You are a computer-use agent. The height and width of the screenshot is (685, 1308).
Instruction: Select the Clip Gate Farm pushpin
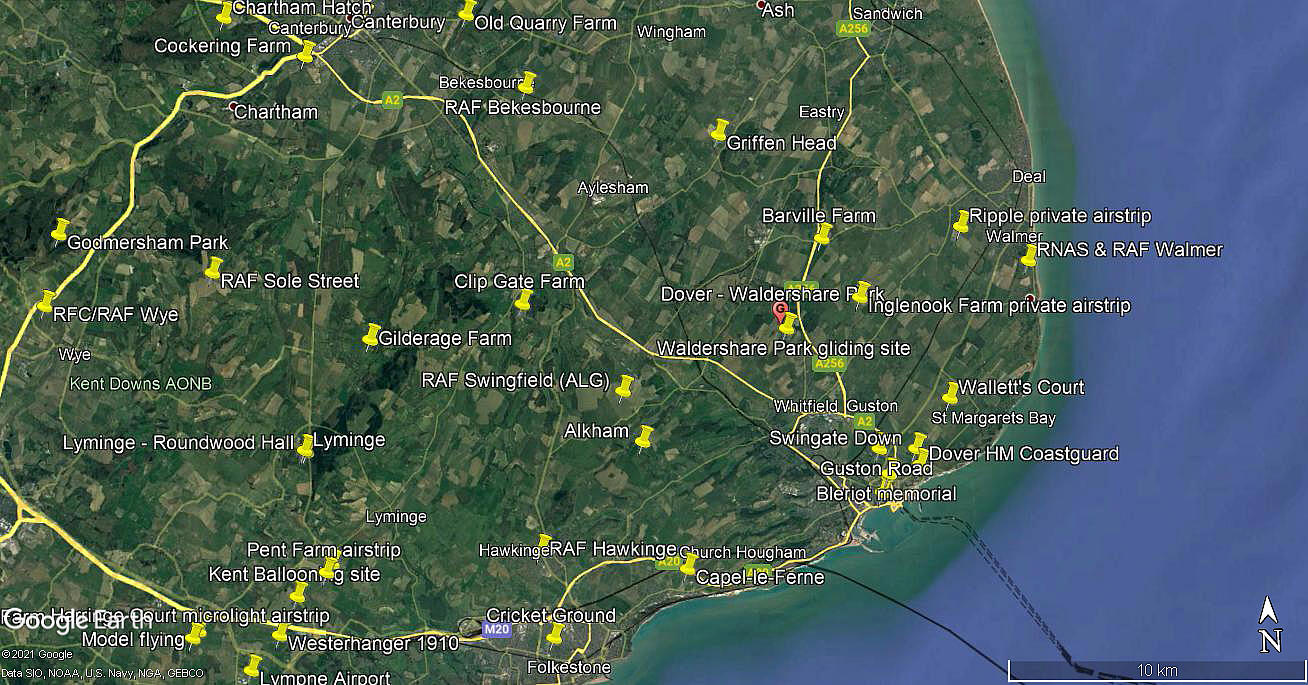coord(523,299)
